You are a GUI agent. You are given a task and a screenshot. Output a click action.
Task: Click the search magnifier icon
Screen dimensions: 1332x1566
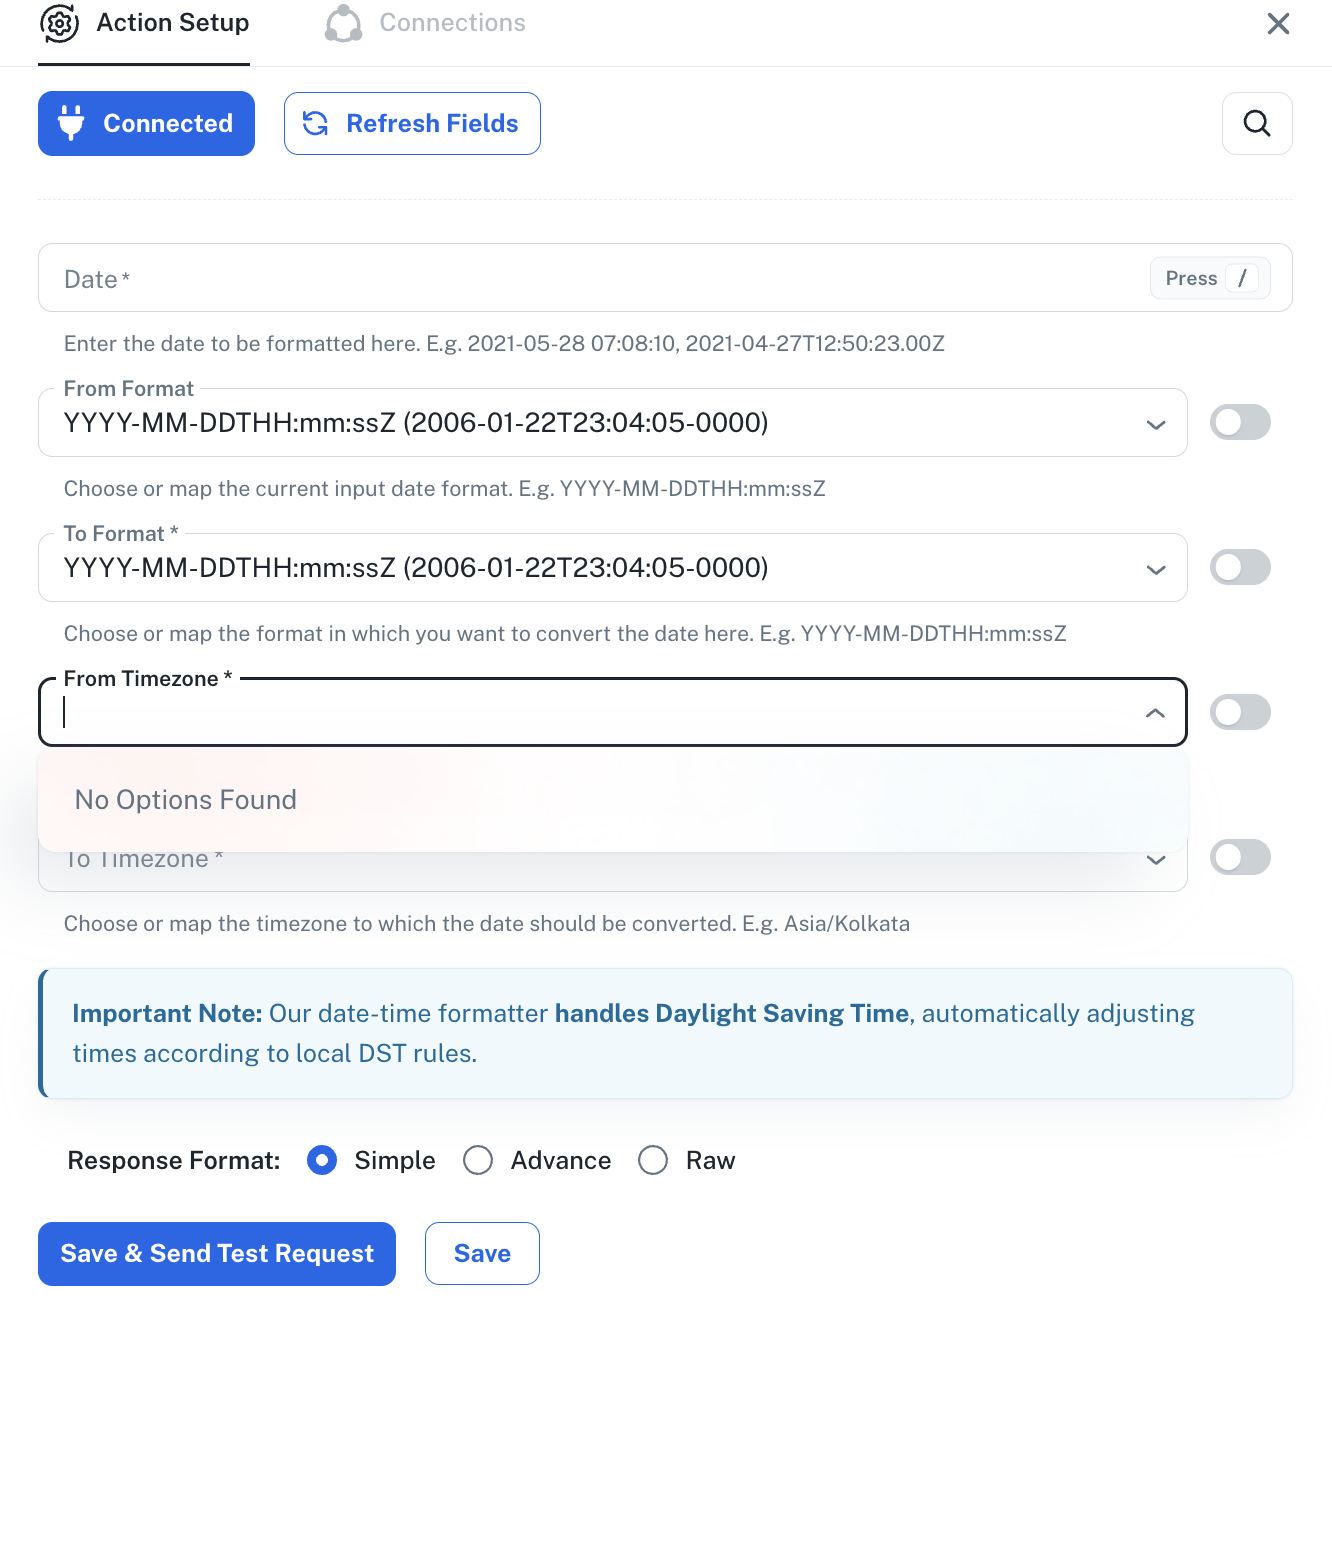1257,123
